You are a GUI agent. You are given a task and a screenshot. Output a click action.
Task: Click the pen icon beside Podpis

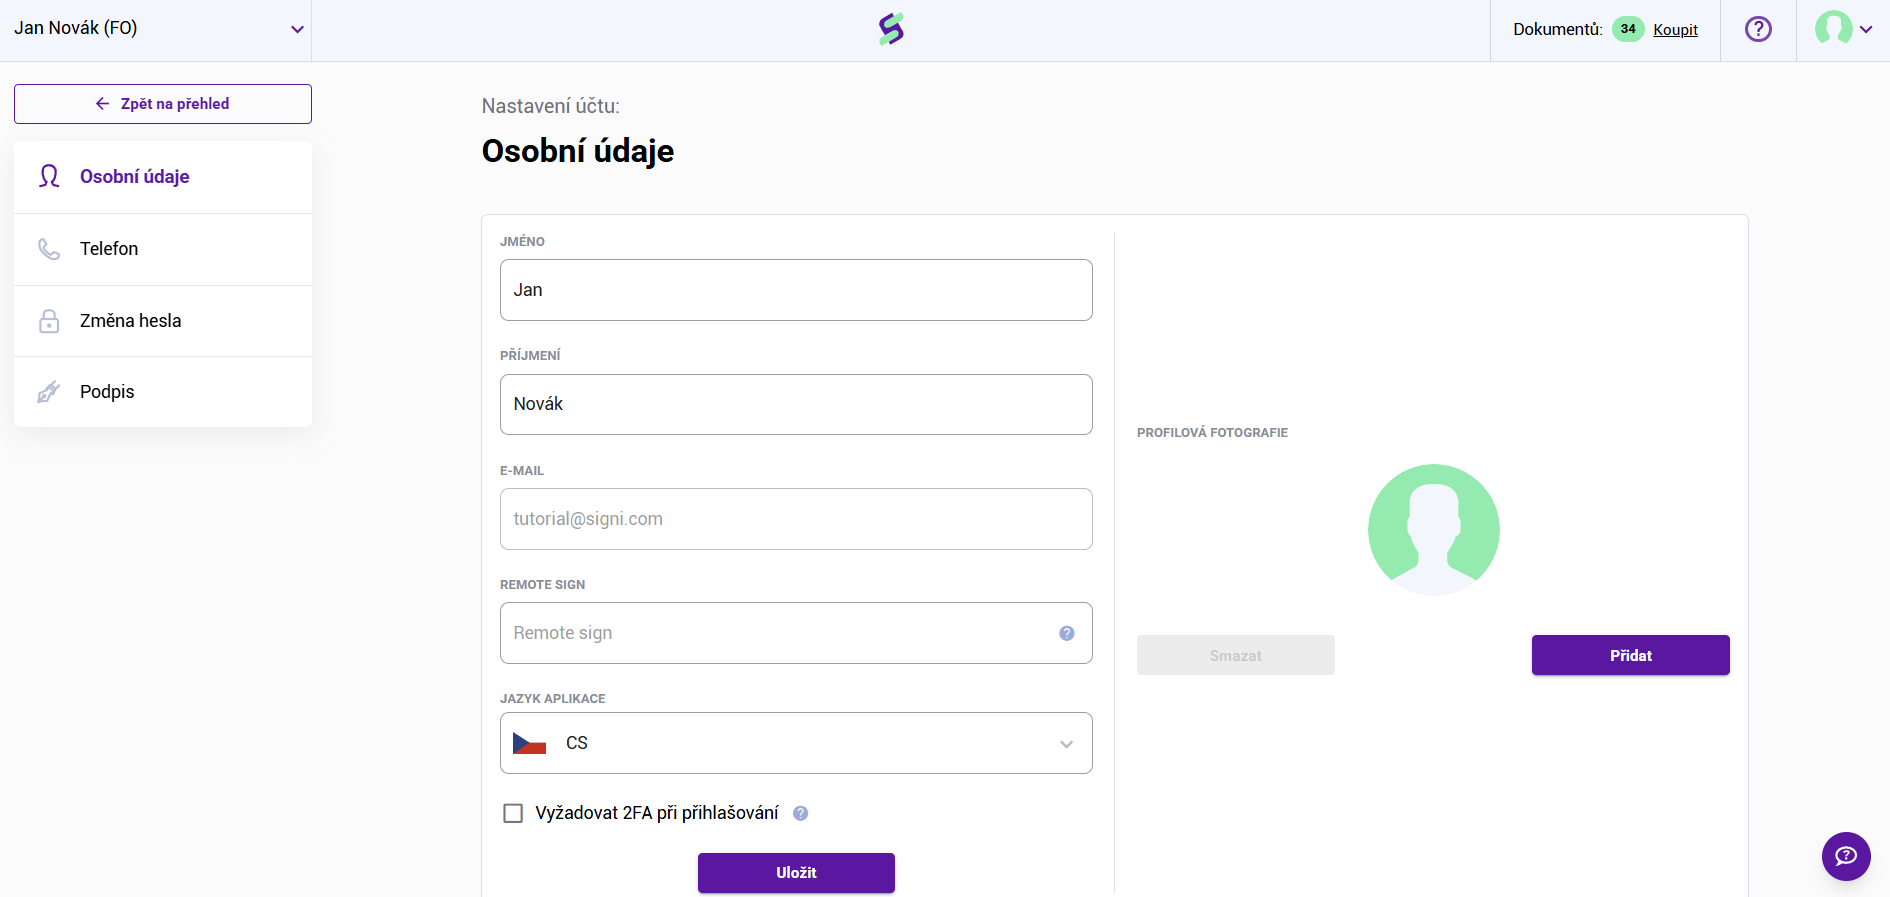(49, 392)
